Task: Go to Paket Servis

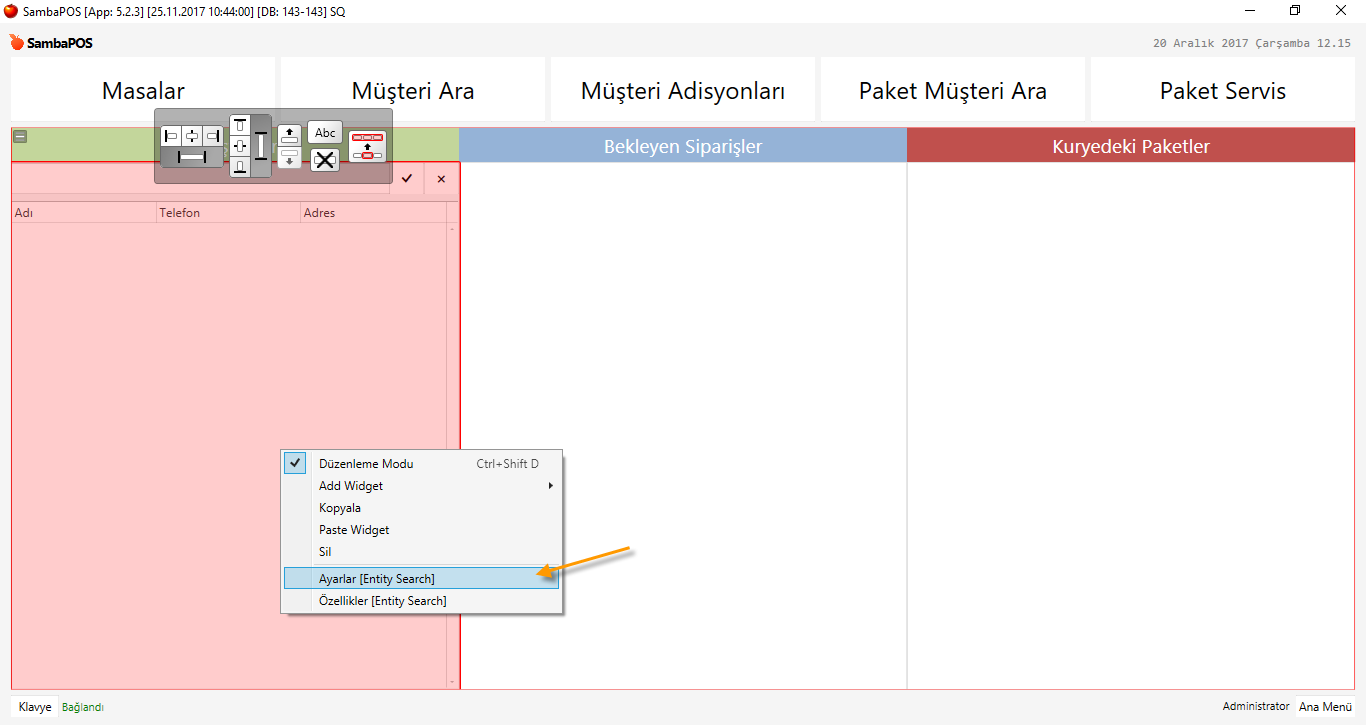Action: 1222,90
